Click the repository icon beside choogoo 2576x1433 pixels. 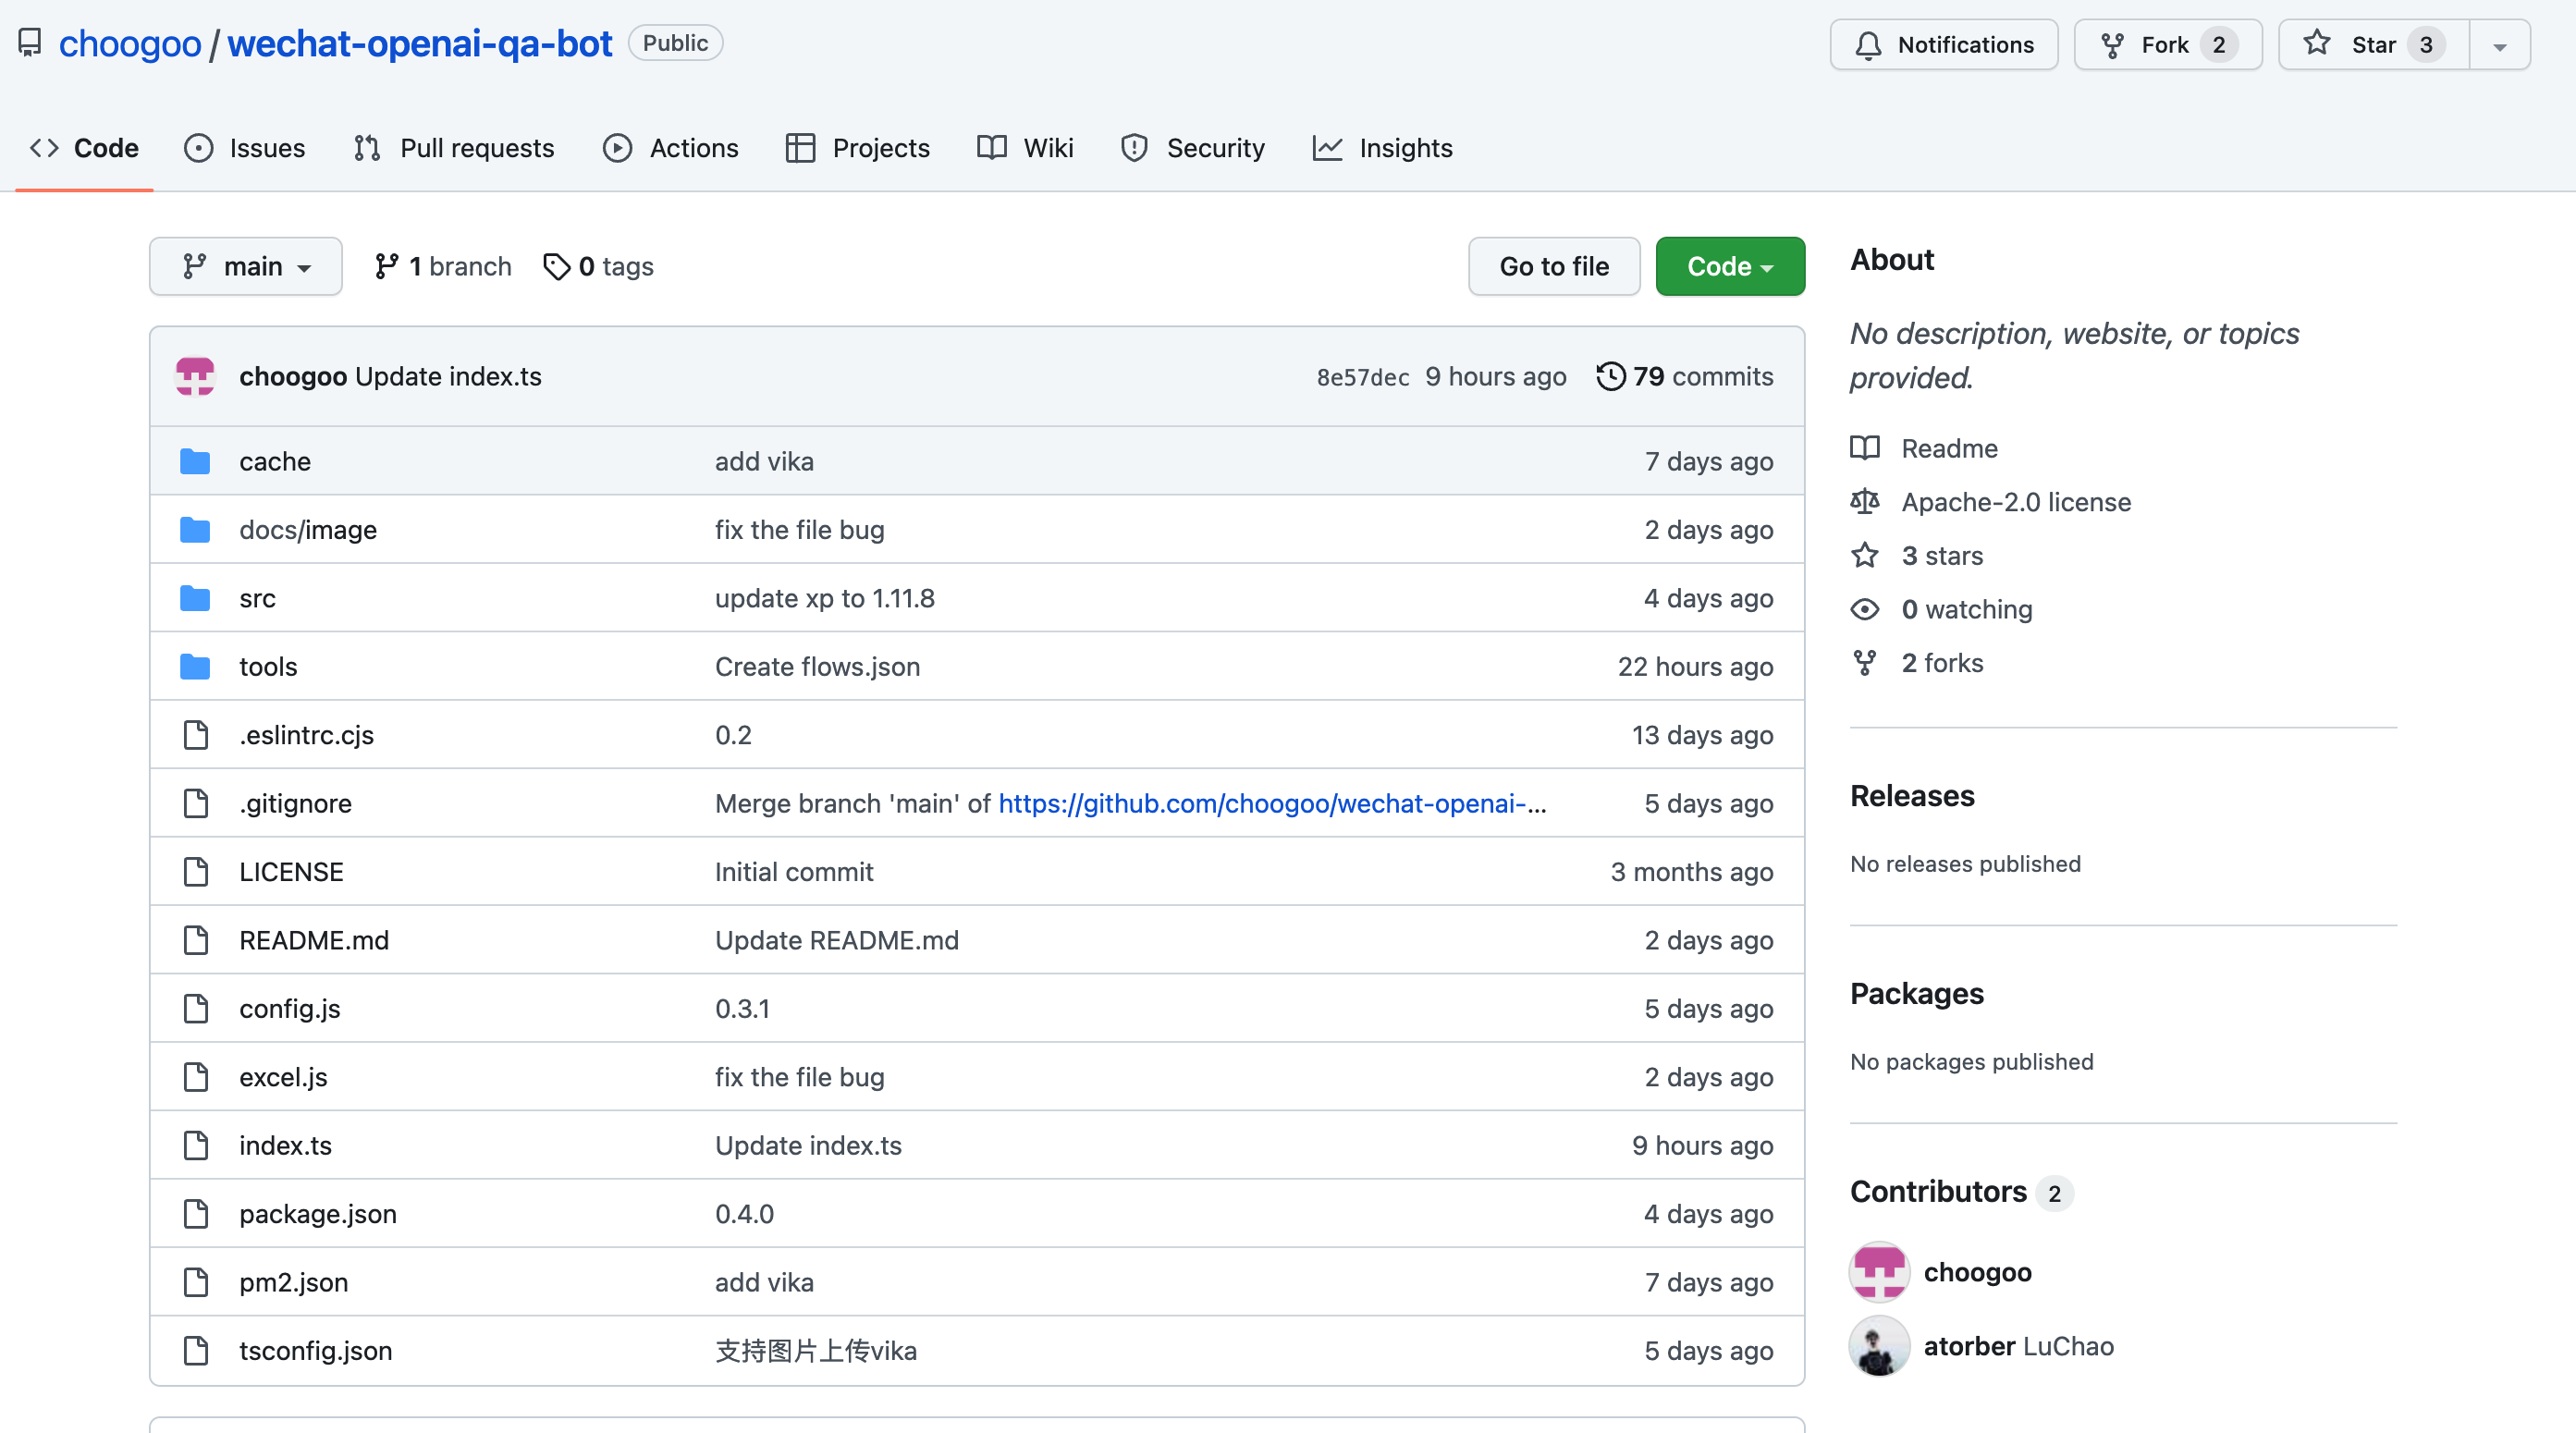tap(30, 43)
